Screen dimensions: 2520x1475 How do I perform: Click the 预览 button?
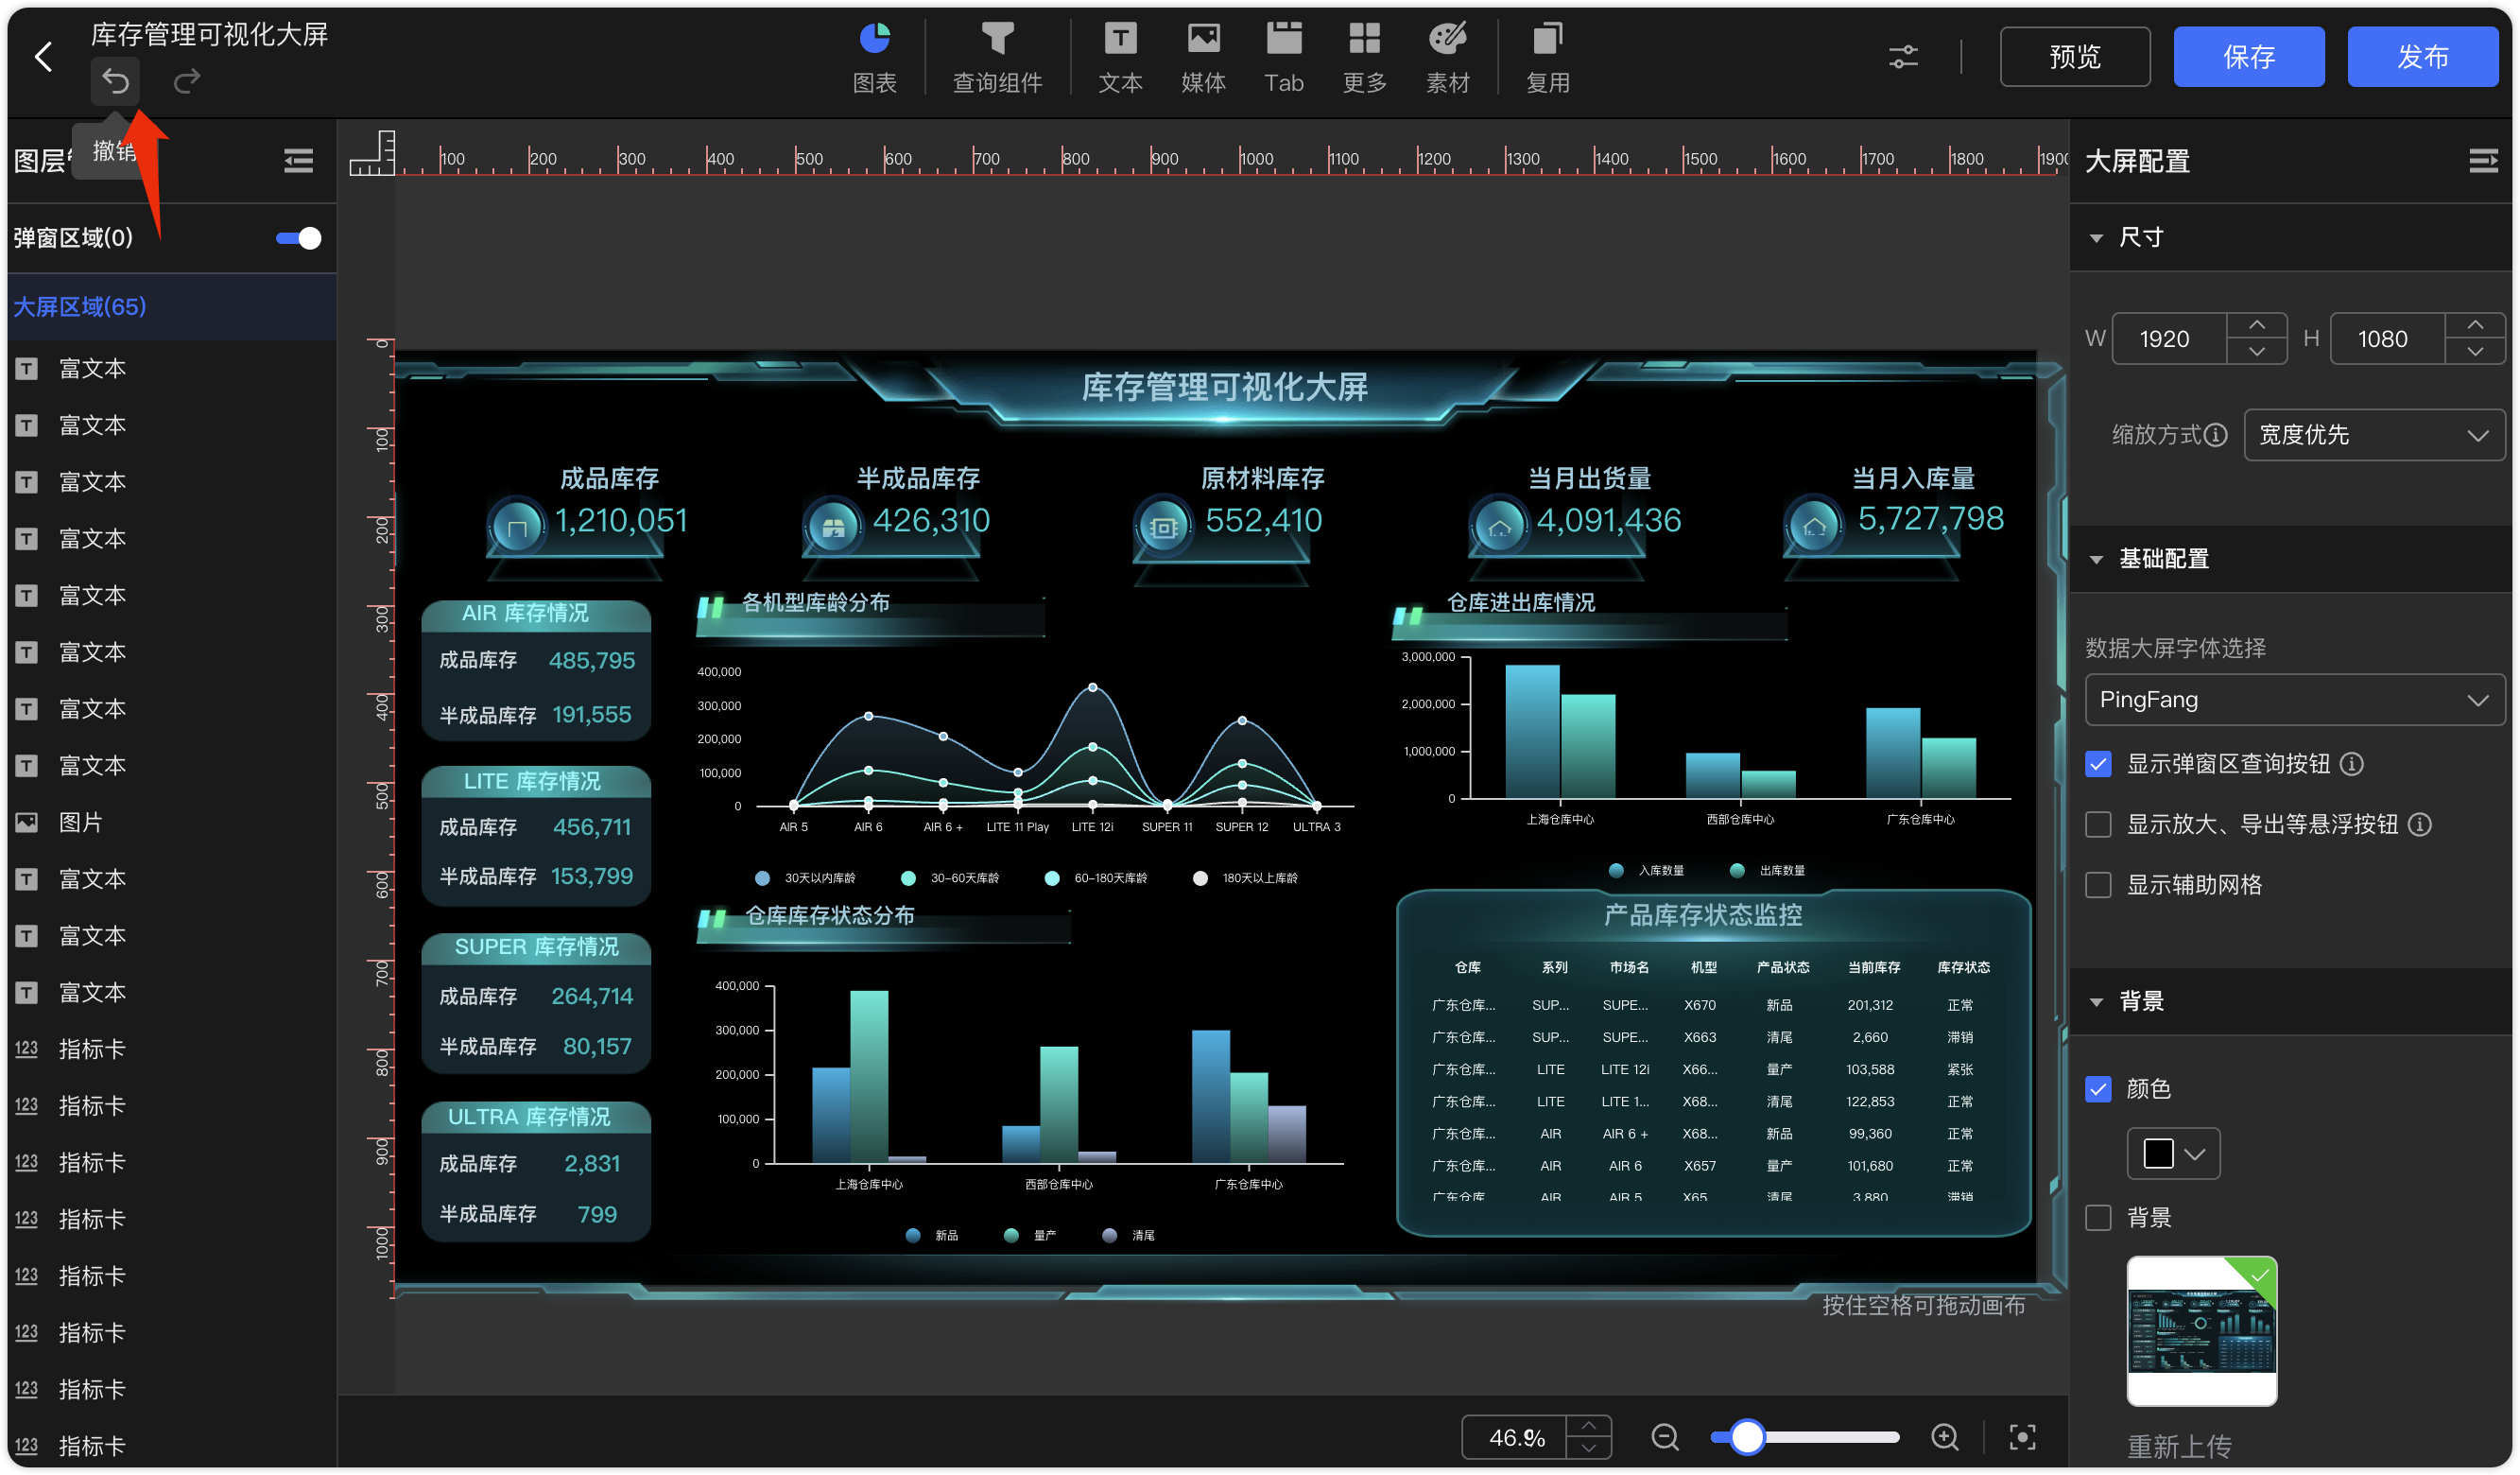pyautogui.click(x=2074, y=57)
